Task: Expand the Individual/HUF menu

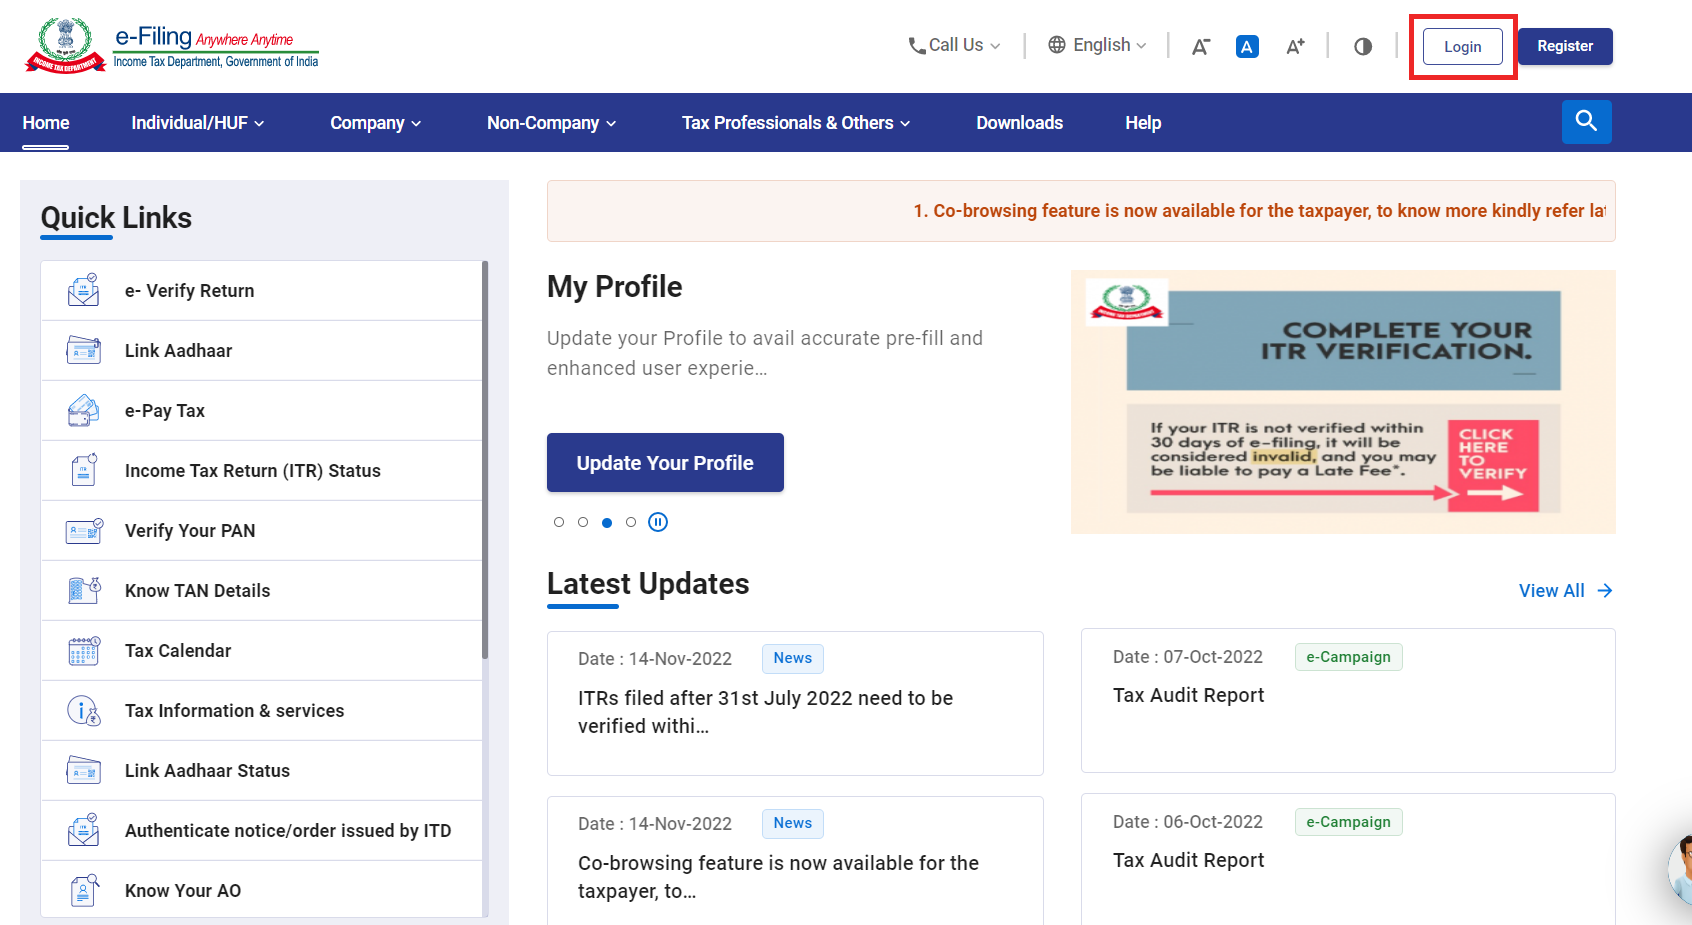Action: pos(198,123)
